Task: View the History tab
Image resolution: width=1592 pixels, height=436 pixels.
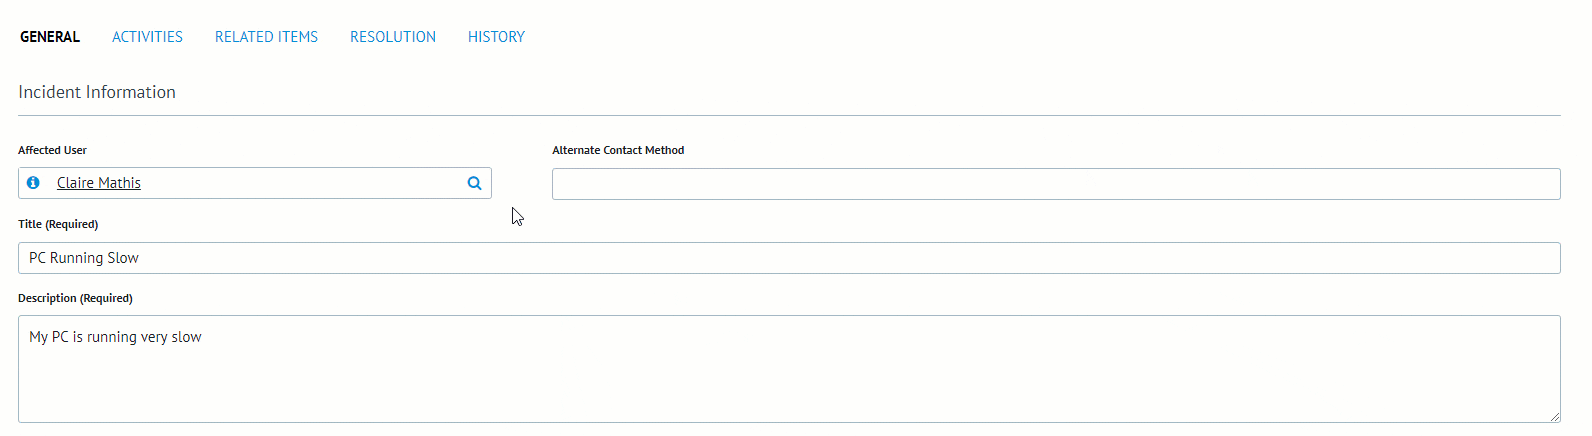Action: tap(496, 37)
